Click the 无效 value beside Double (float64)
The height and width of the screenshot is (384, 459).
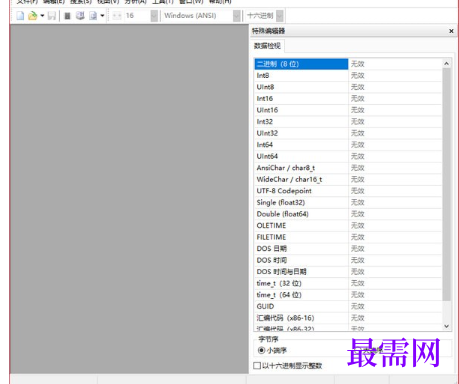click(358, 214)
